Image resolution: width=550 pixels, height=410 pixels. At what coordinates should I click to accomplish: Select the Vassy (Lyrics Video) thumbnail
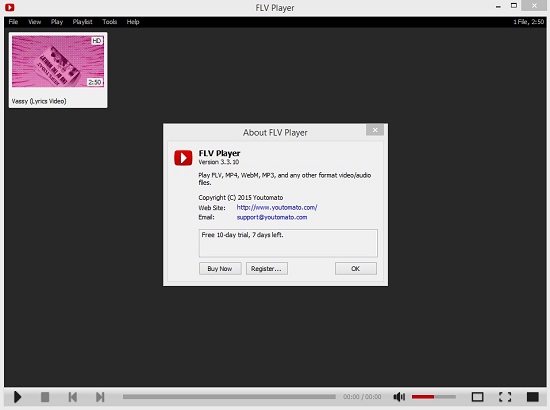click(58, 70)
